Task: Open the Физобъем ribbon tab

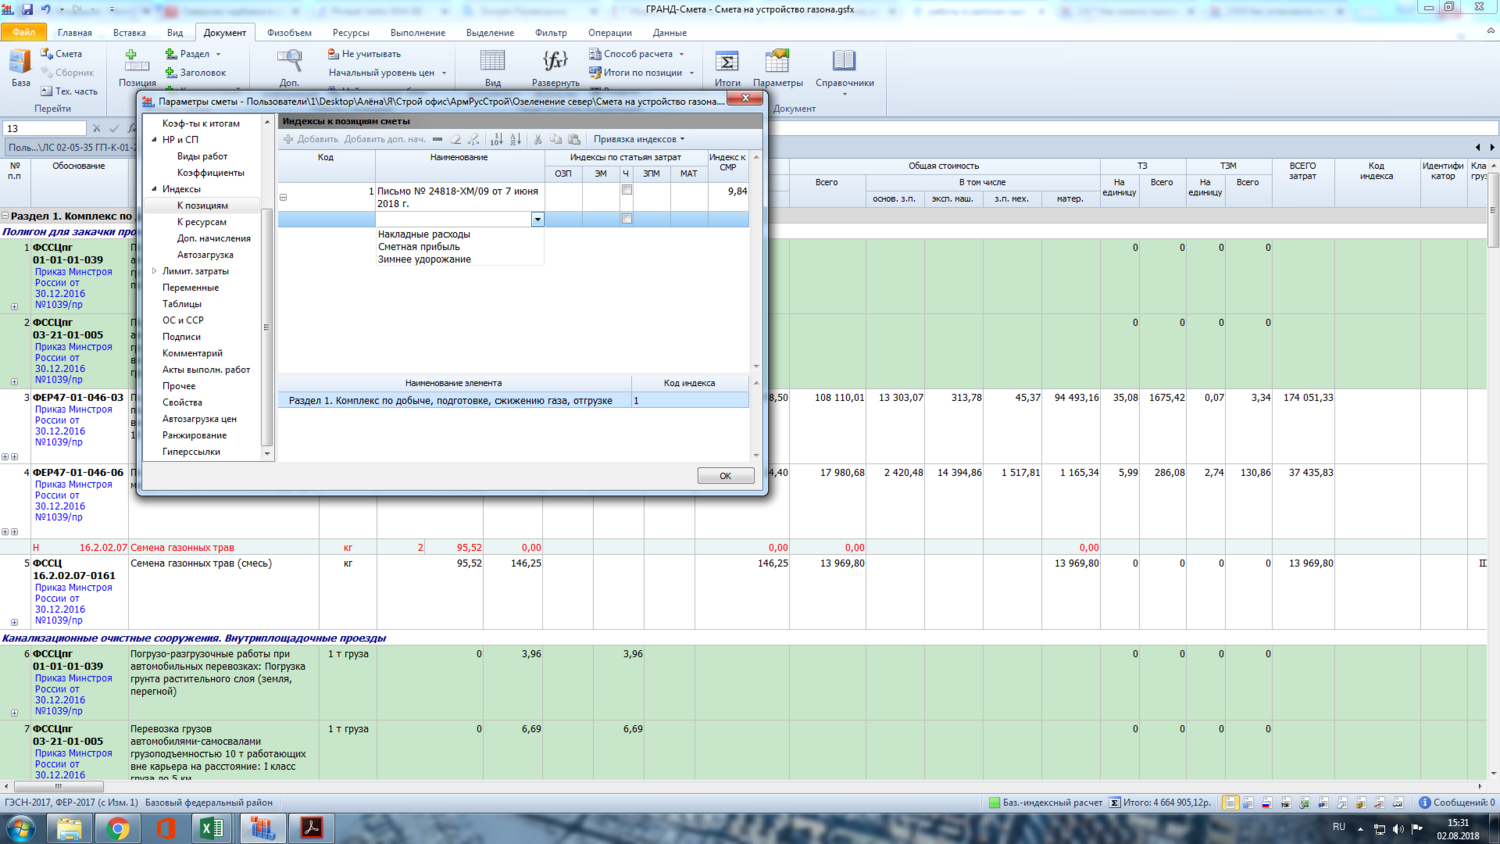Action: pos(289,33)
